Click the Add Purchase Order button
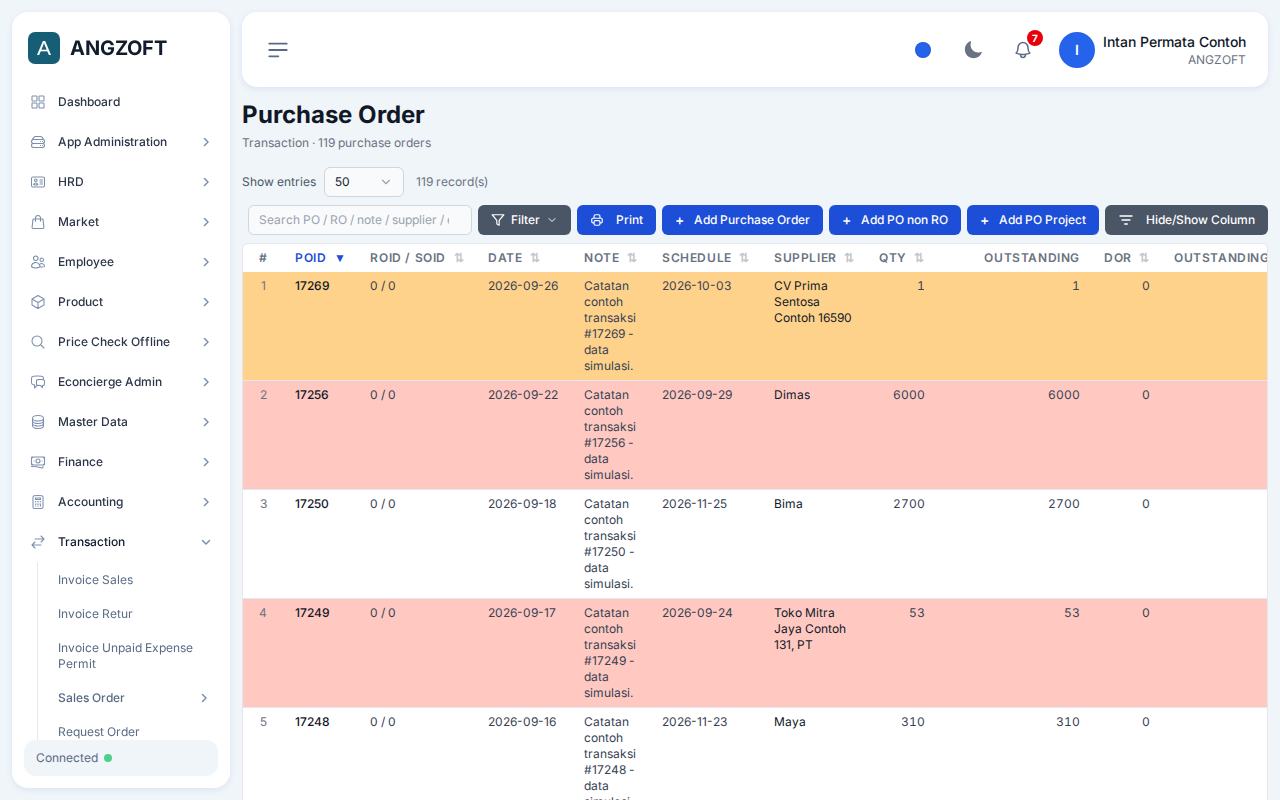This screenshot has width=1280, height=800. point(742,220)
